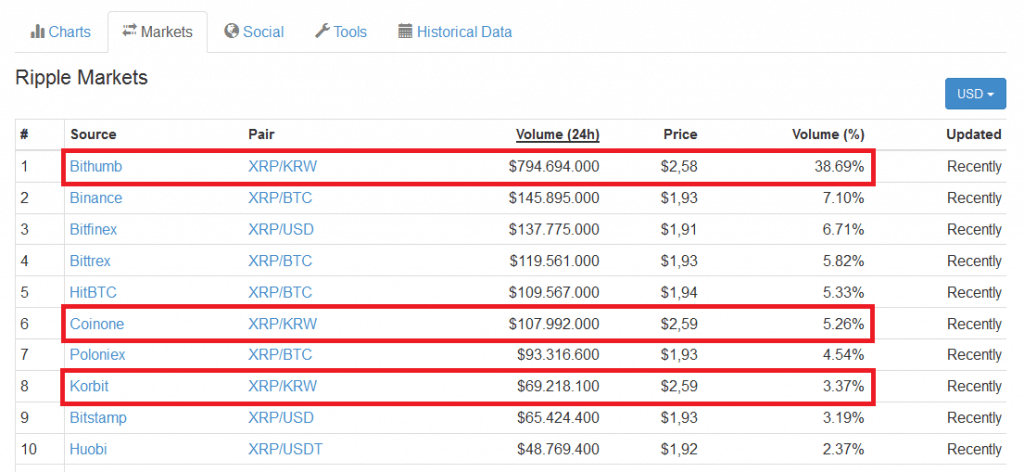Click the XRP/KRW pair for Korbit

click(282, 386)
